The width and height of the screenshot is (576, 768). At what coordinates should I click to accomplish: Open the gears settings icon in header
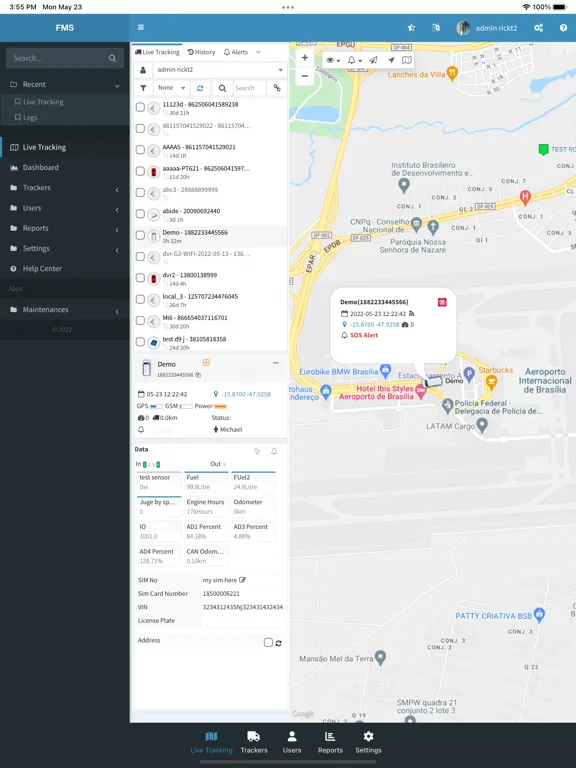click(538, 28)
